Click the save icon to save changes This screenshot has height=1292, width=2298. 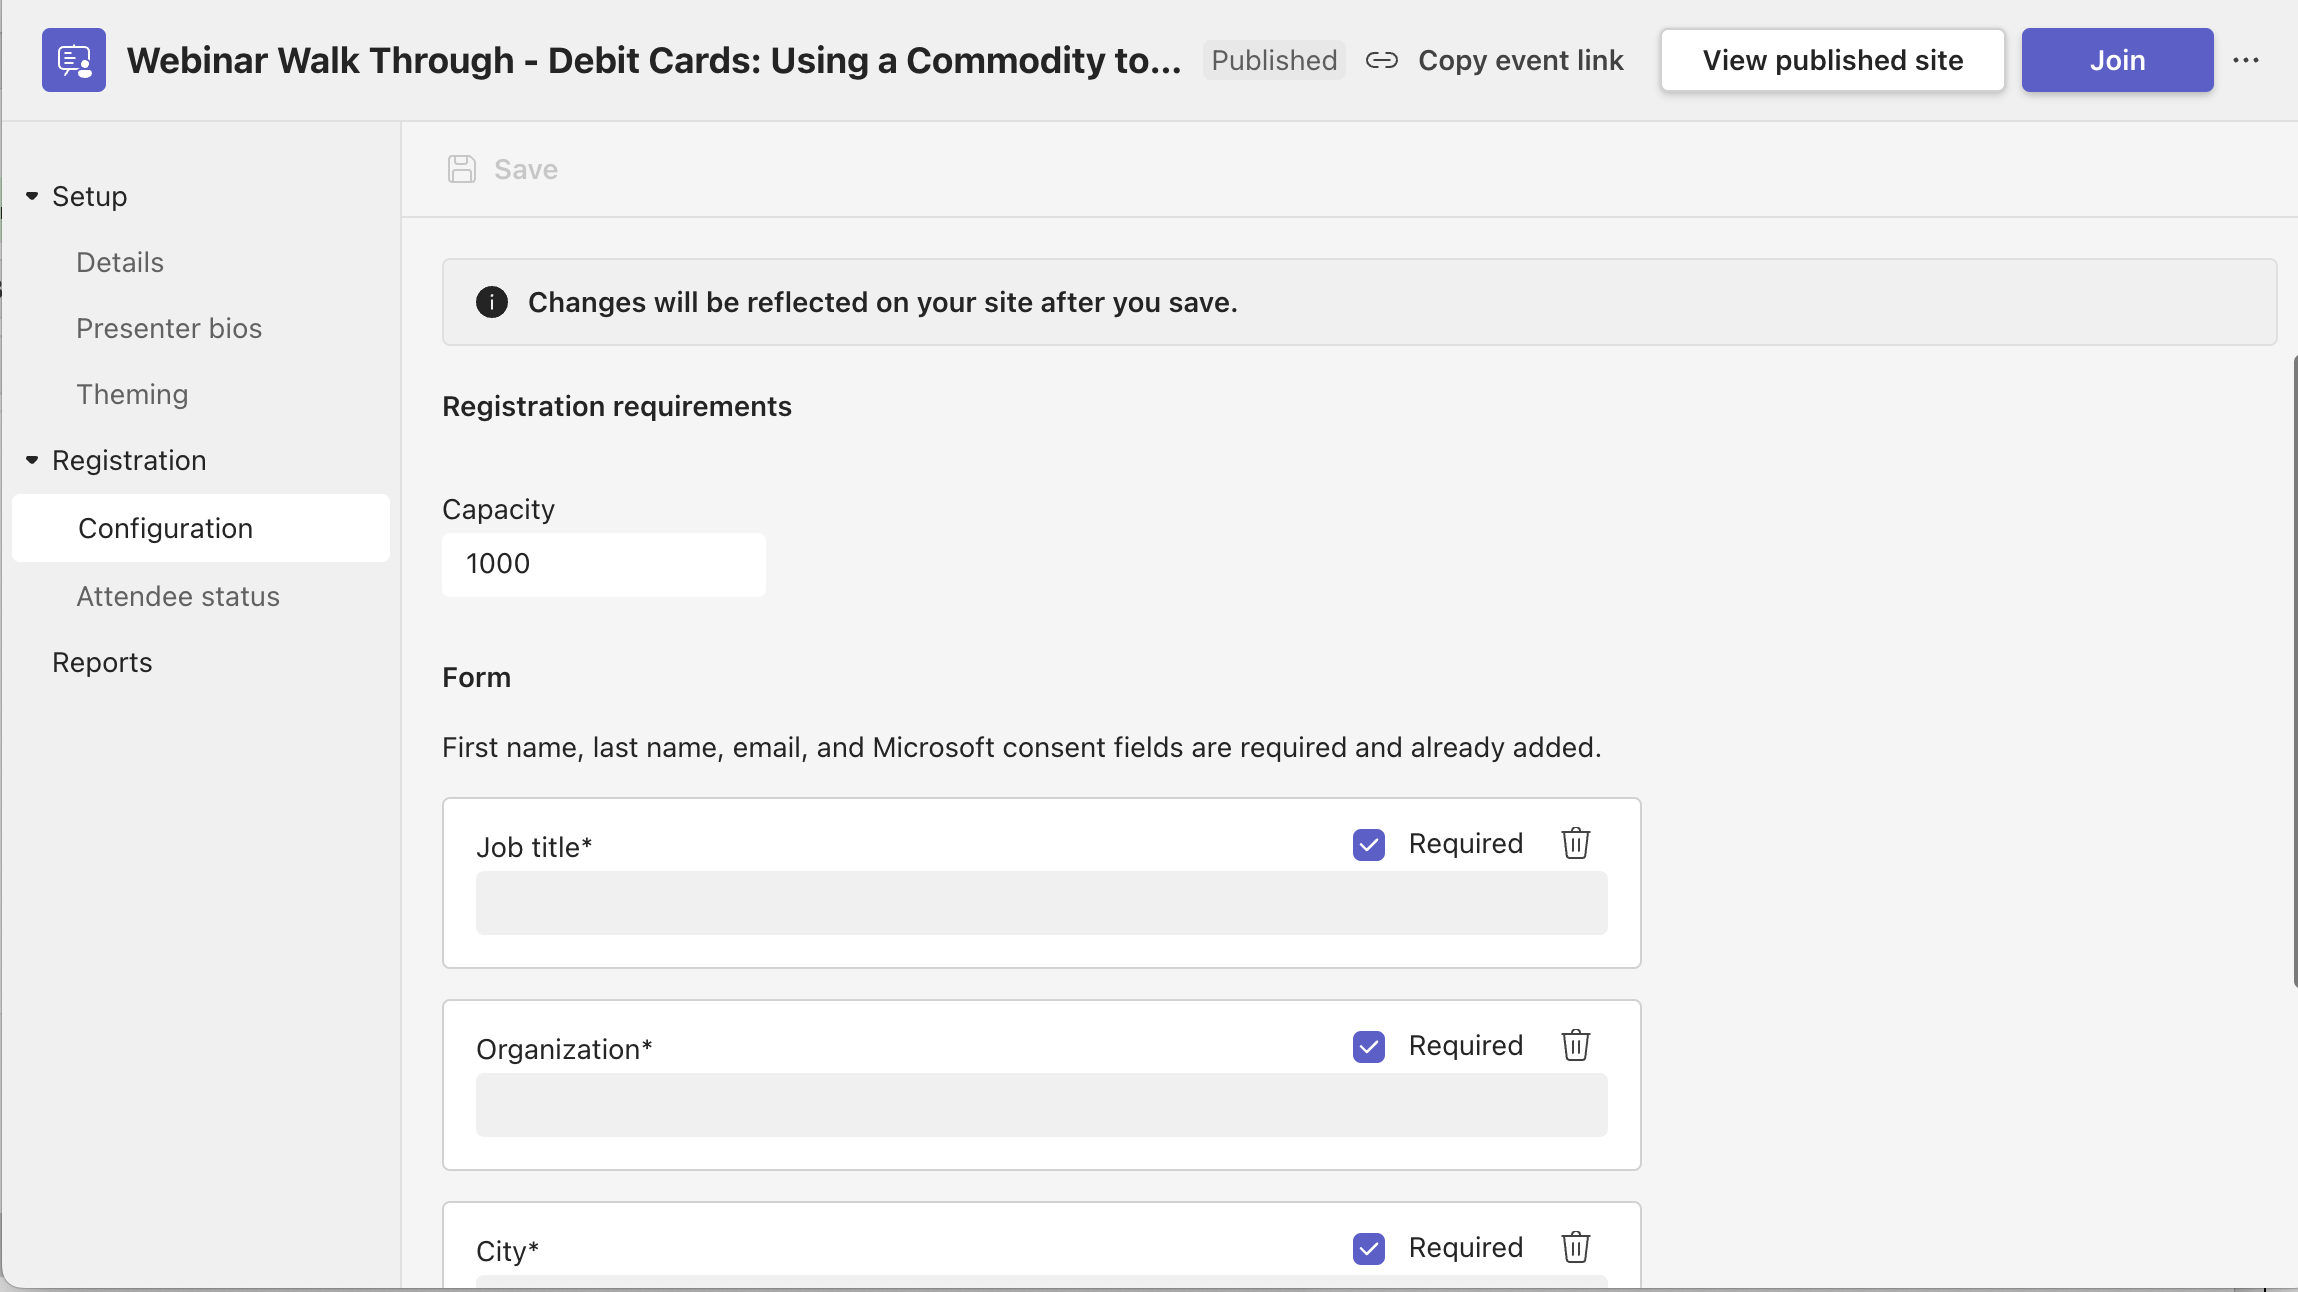tap(462, 169)
